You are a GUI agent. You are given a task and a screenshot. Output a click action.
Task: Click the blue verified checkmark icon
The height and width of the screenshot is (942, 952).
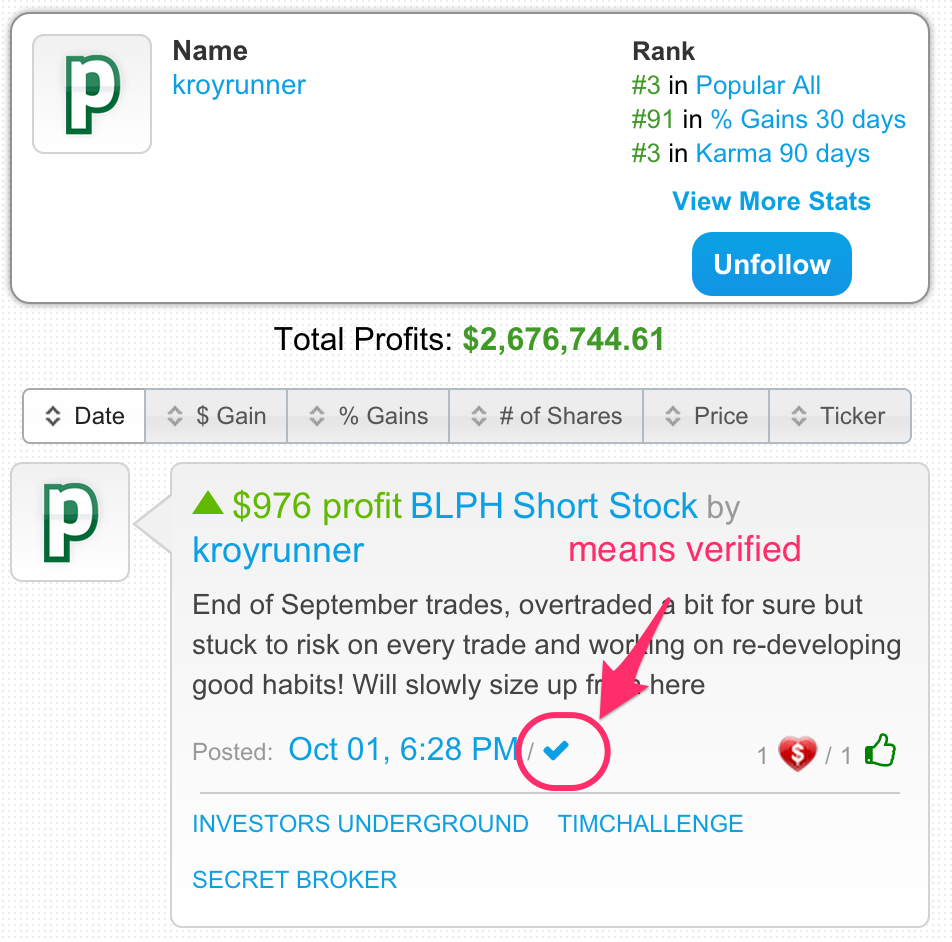[x=556, y=750]
